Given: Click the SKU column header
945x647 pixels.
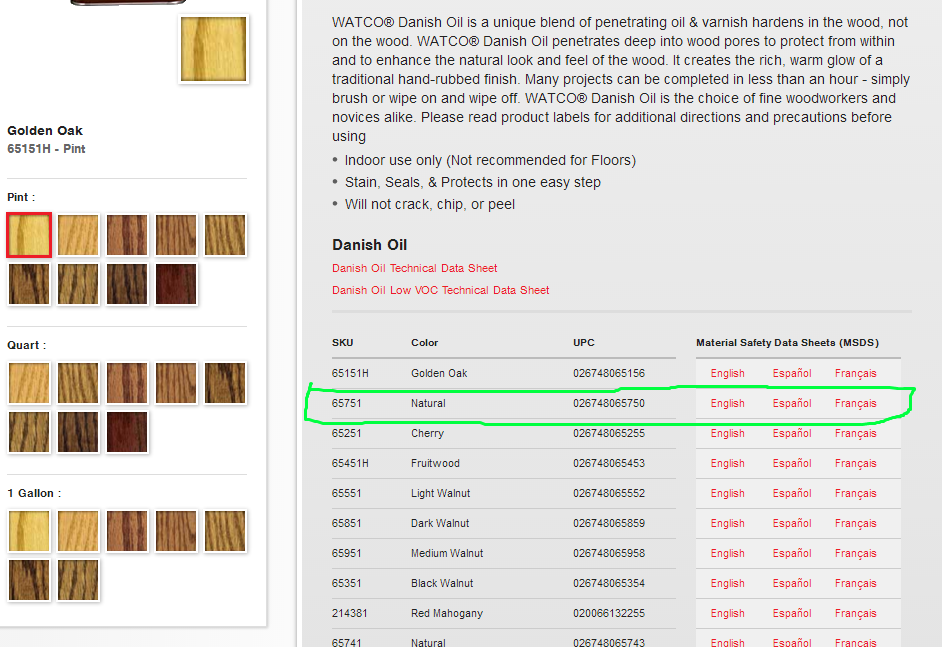Looking at the screenshot, I should coord(342,343).
